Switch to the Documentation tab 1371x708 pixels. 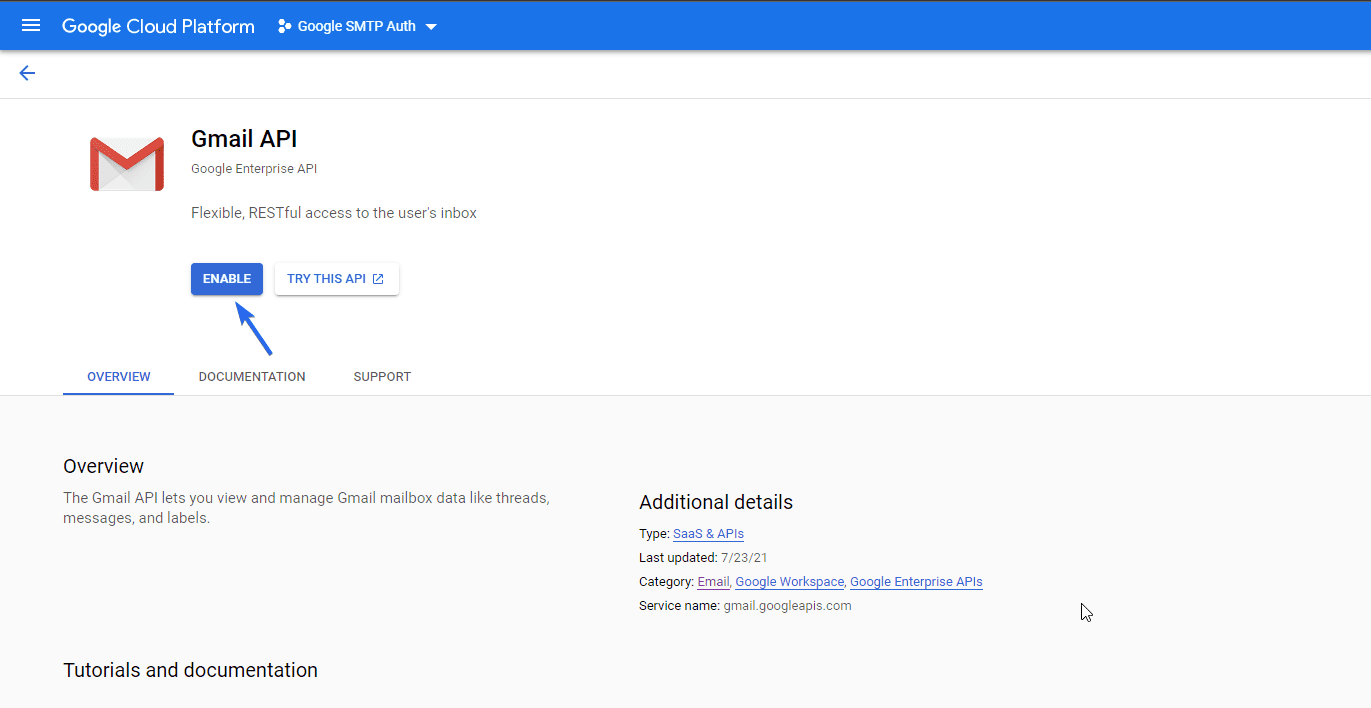252,377
